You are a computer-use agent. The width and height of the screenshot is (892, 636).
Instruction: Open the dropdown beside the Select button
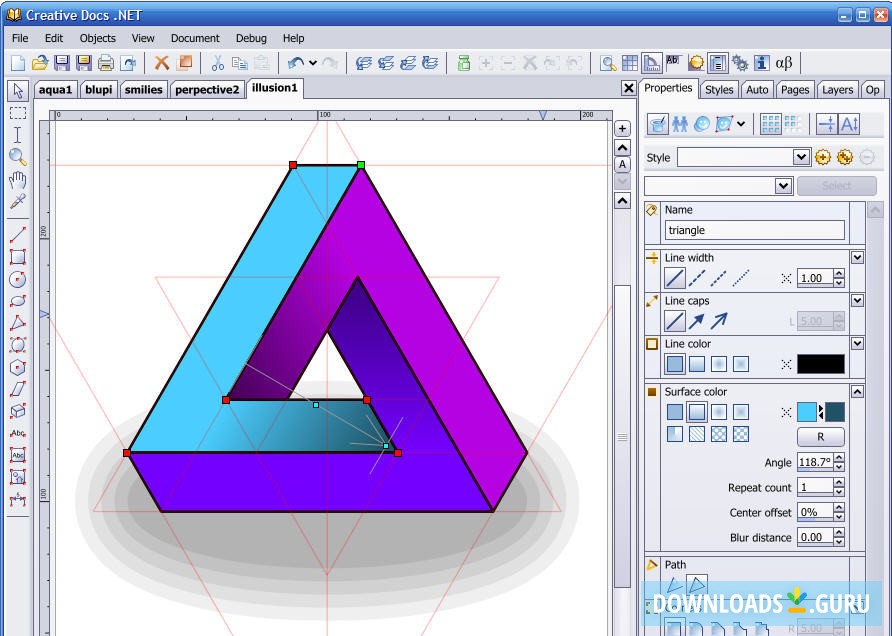[783, 185]
